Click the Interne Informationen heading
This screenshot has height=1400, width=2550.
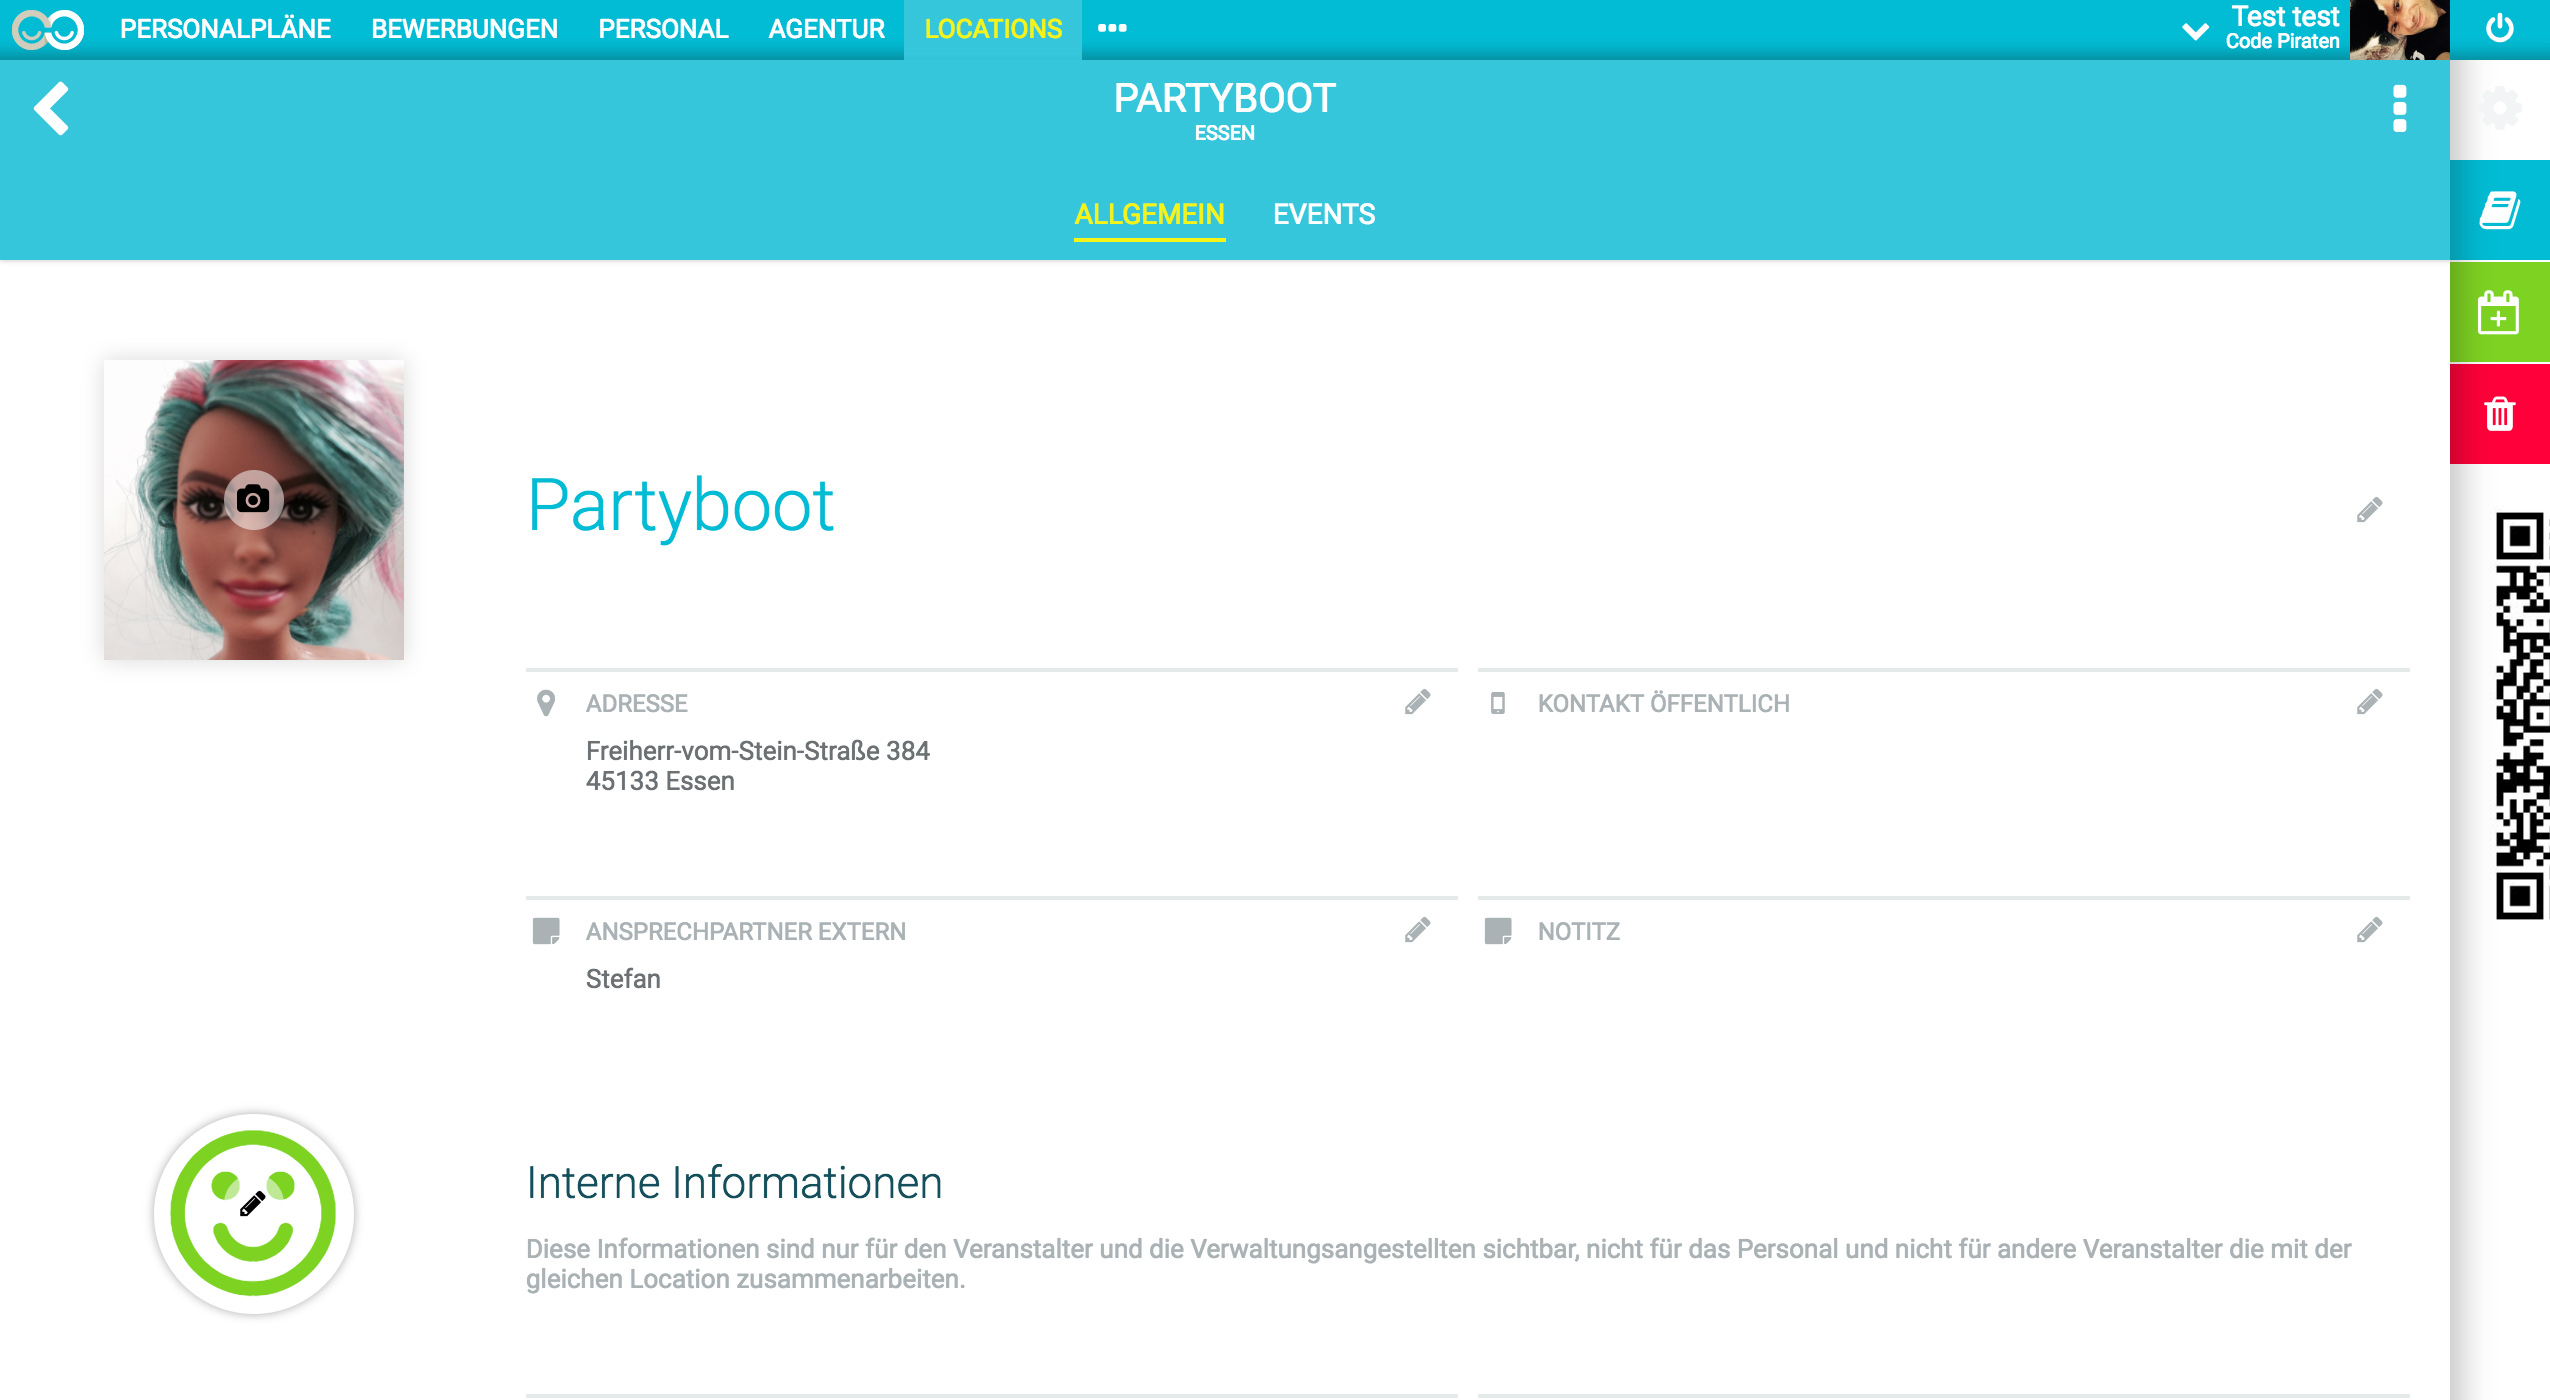734,1183
